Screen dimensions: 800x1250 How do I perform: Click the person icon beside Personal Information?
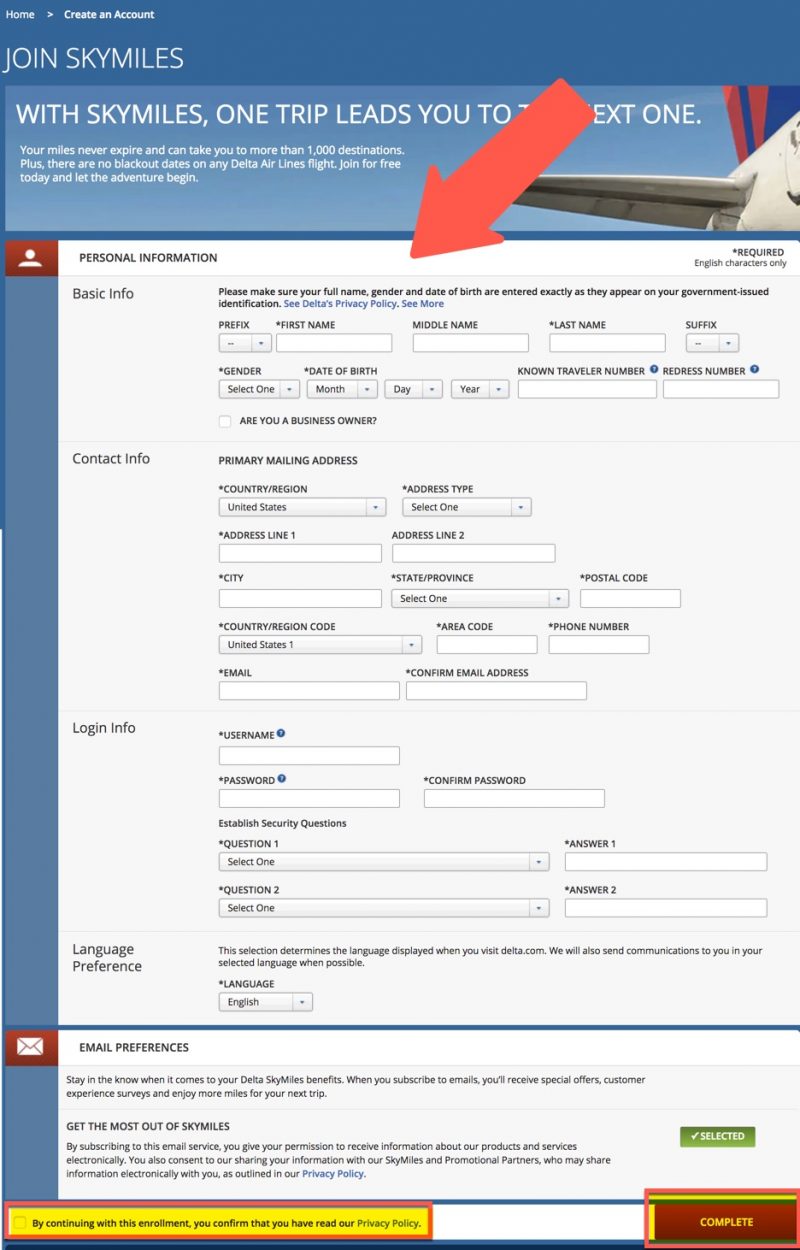coord(31,257)
